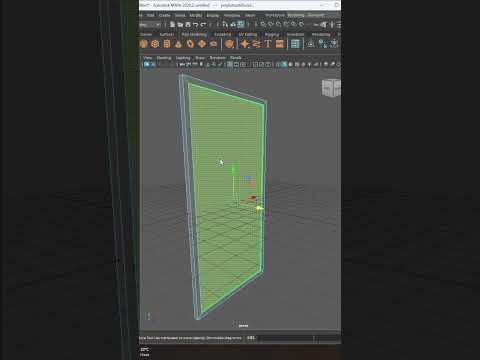Click the green Y-axis move handle
This screenshot has width=480, height=360.
pos(234,169)
